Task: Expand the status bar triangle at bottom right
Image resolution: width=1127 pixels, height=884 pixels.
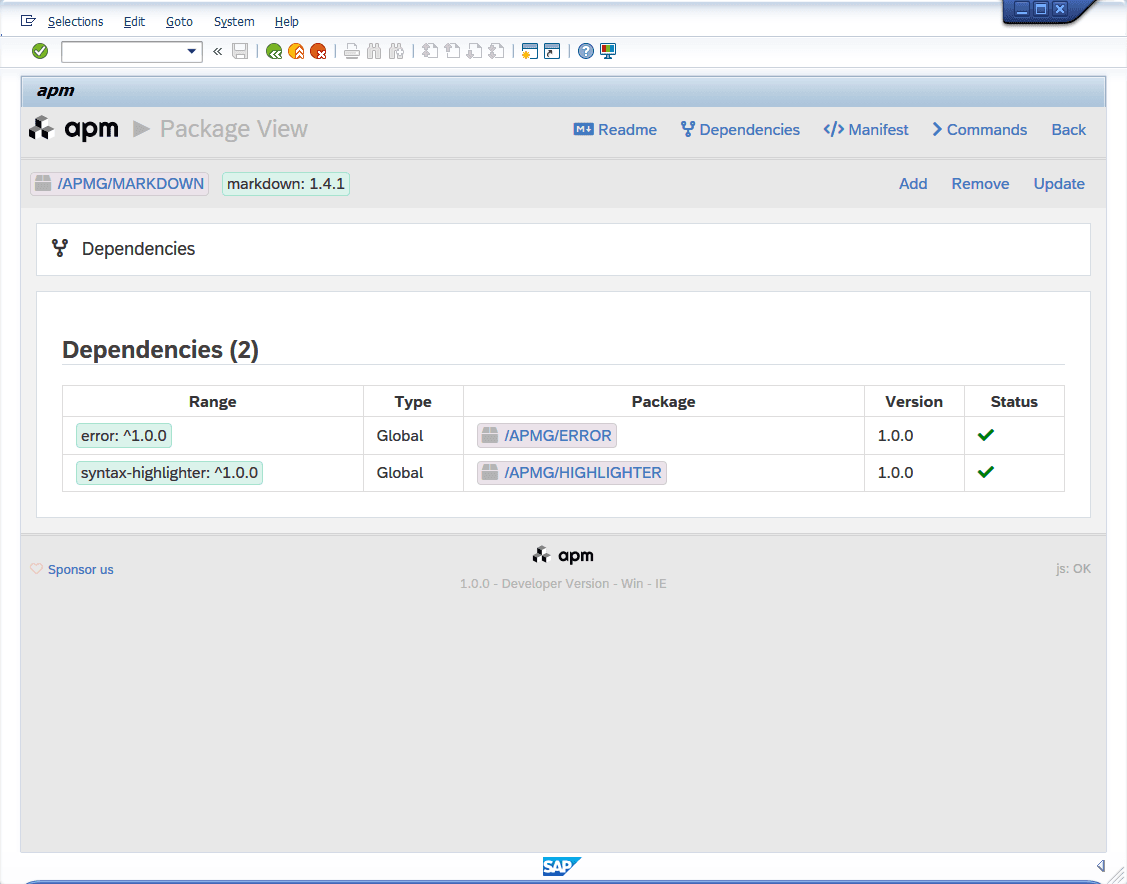Action: 1100,865
